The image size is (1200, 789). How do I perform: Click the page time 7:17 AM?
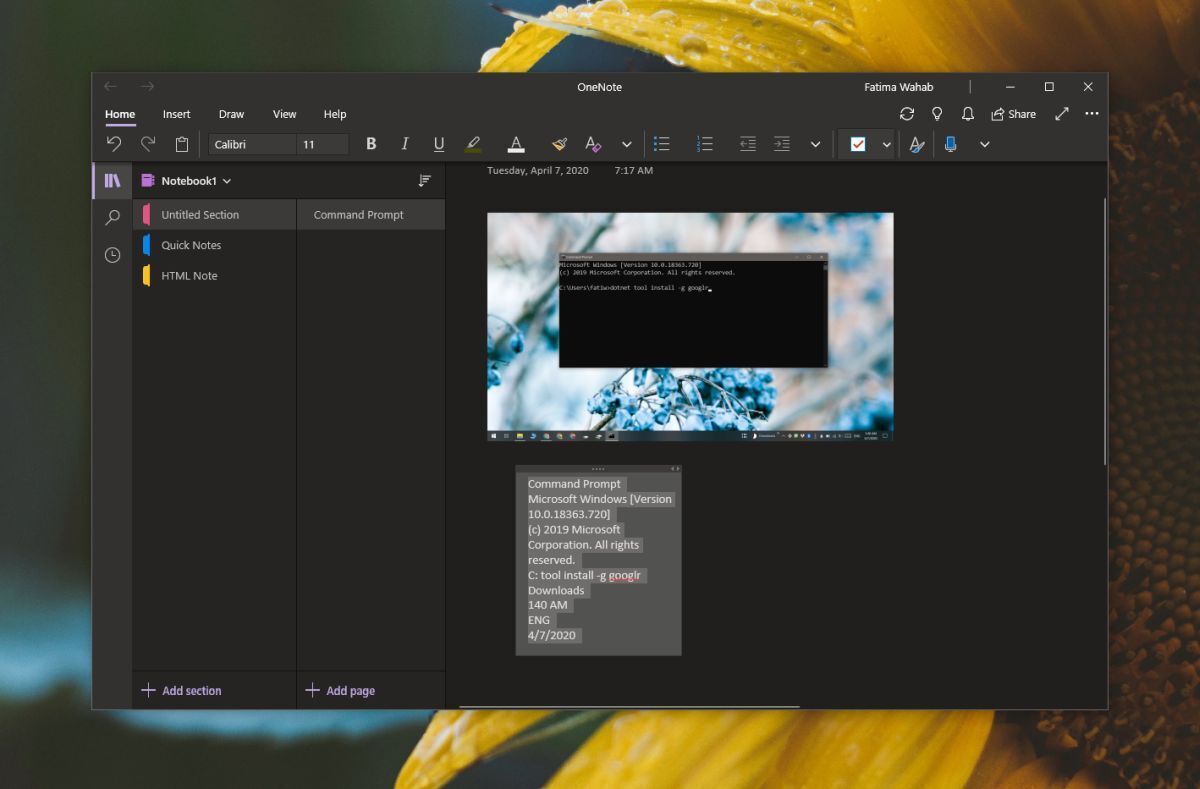pos(634,171)
